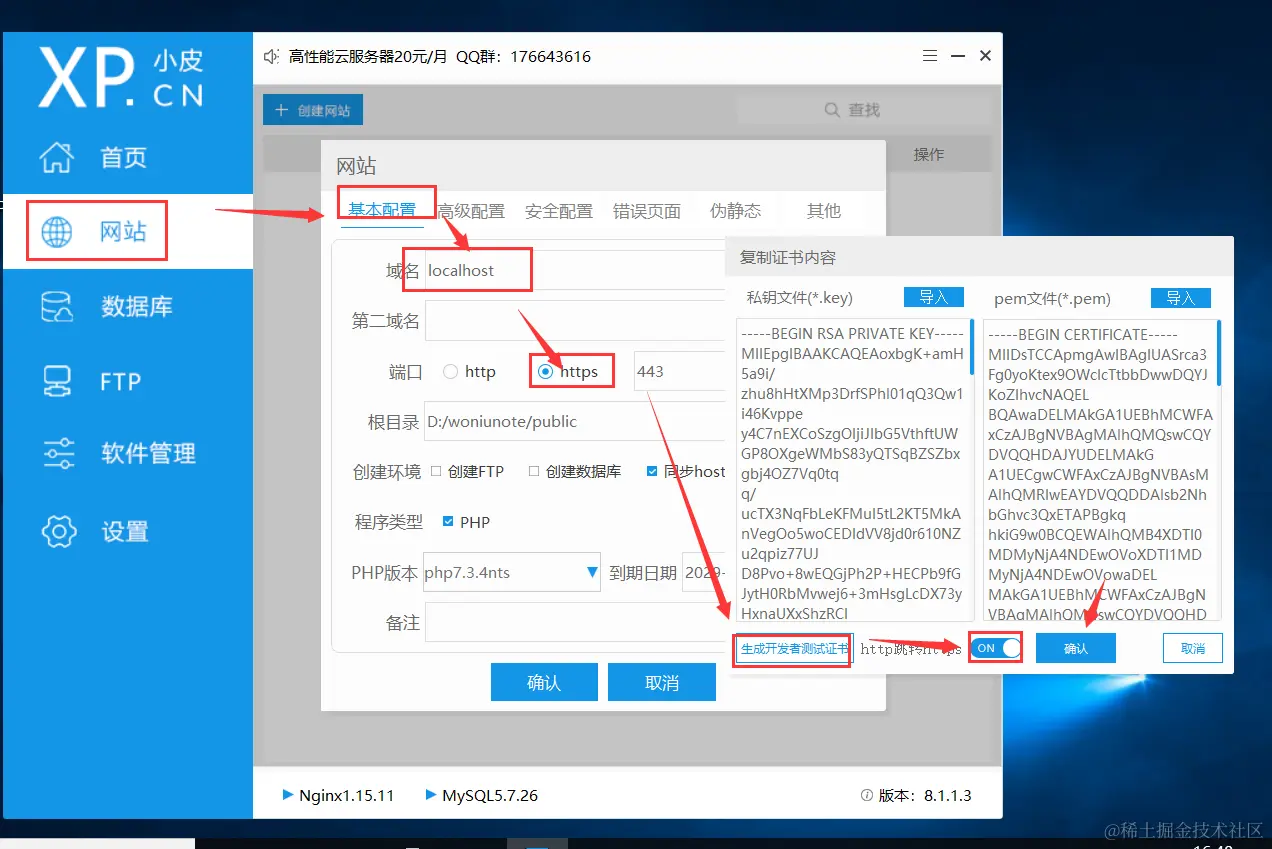Click the globe icon beside 网站

click(56, 232)
